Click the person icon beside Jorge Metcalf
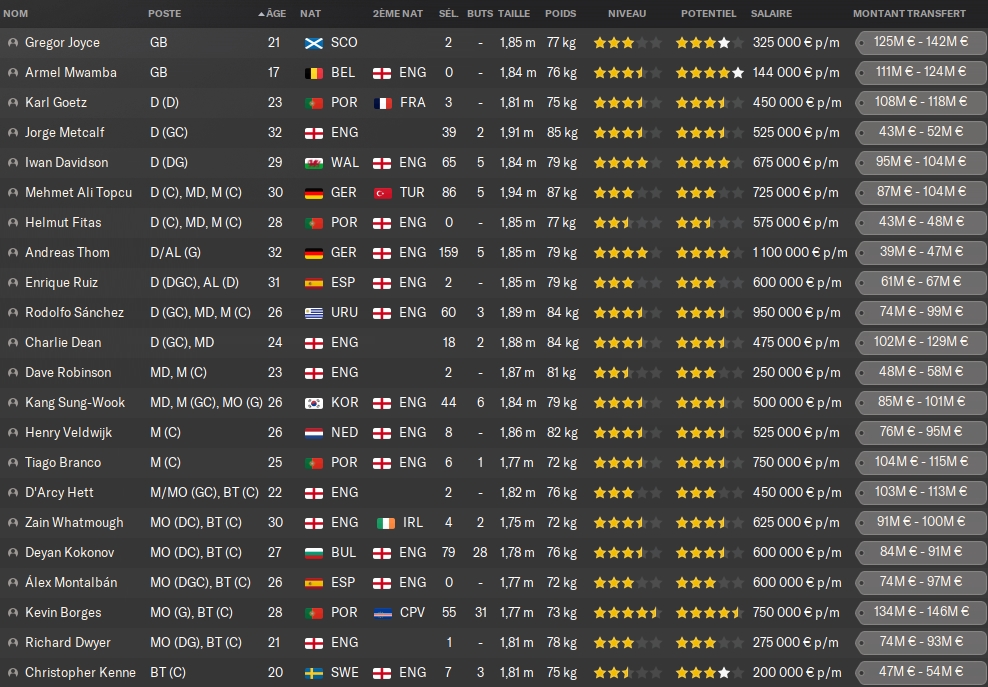The image size is (988, 687). point(13,133)
